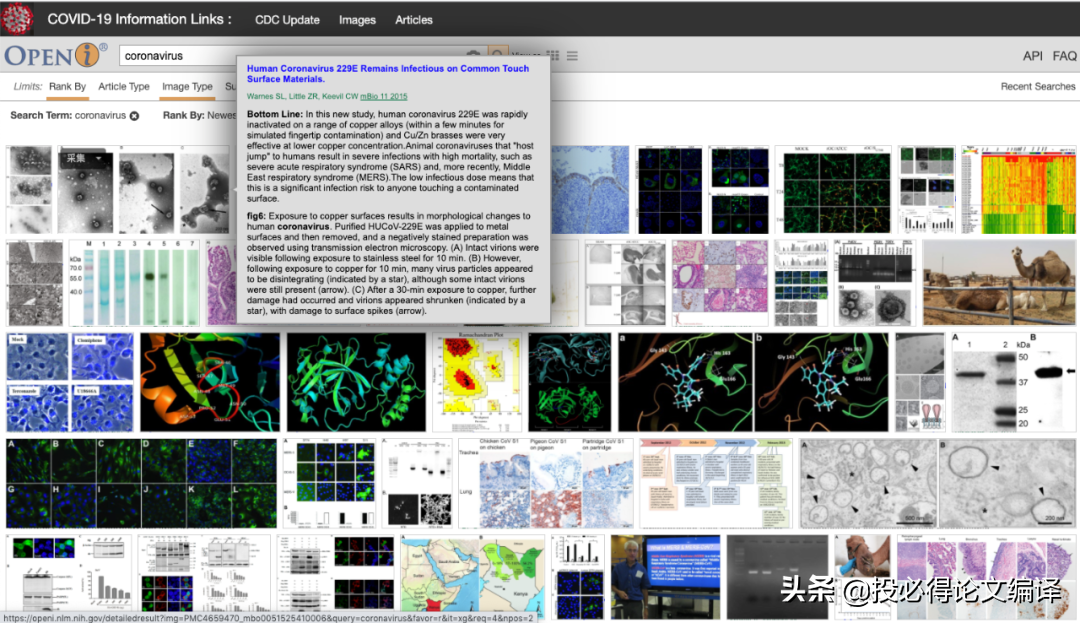This screenshot has width=1080, height=623.
Task: Click the 'Rank By: Newest' filter text
Action: click(199, 115)
